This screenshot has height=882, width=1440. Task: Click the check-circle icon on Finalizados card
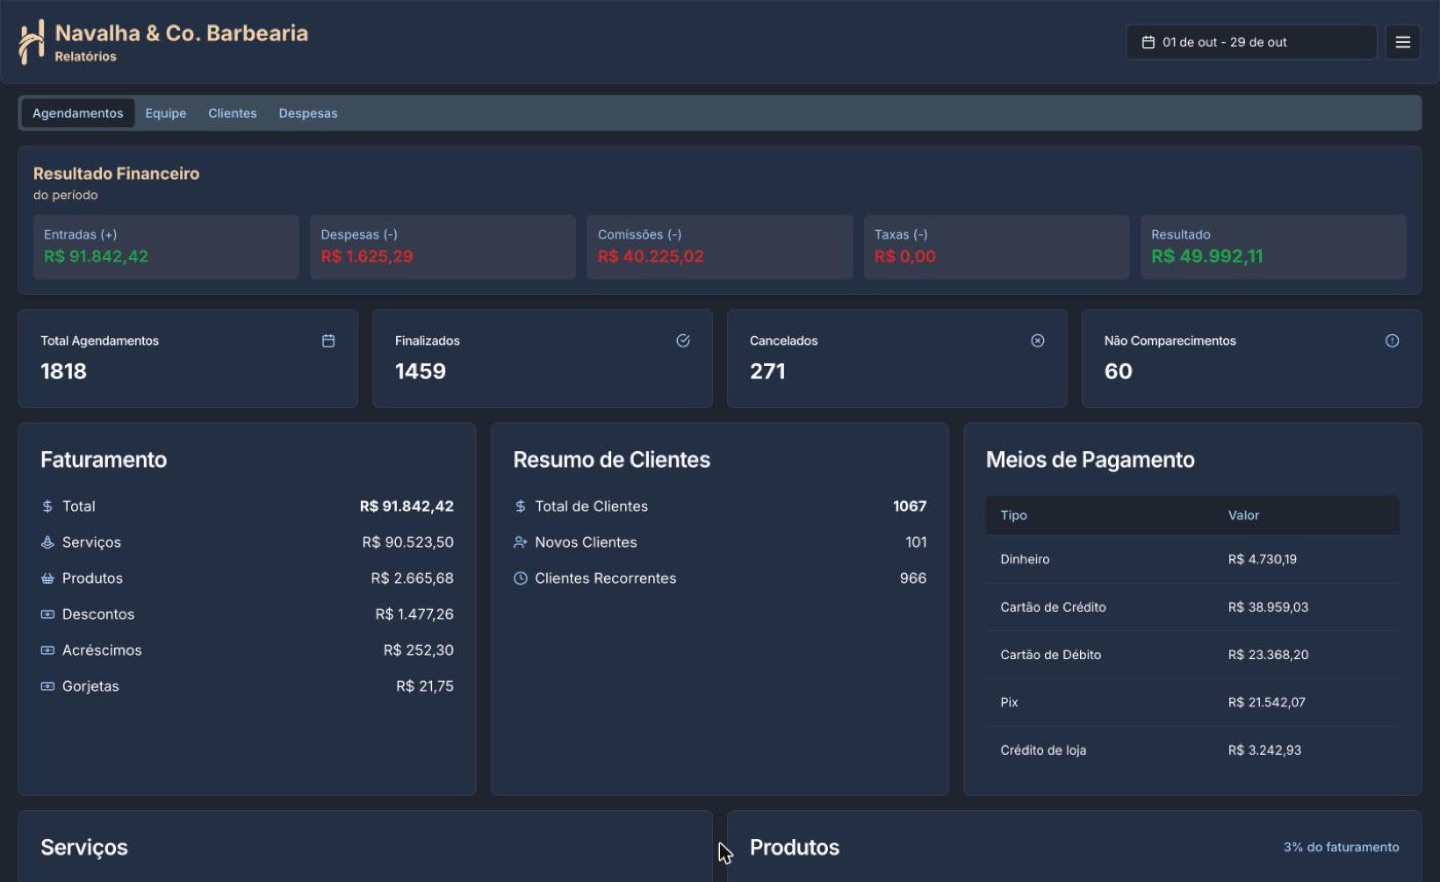pos(683,341)
